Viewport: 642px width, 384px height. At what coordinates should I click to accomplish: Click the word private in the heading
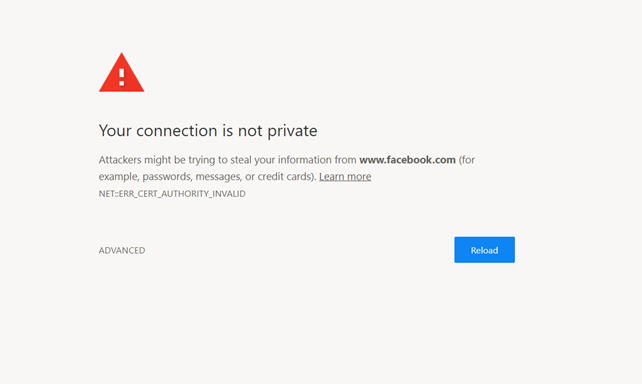292,131
